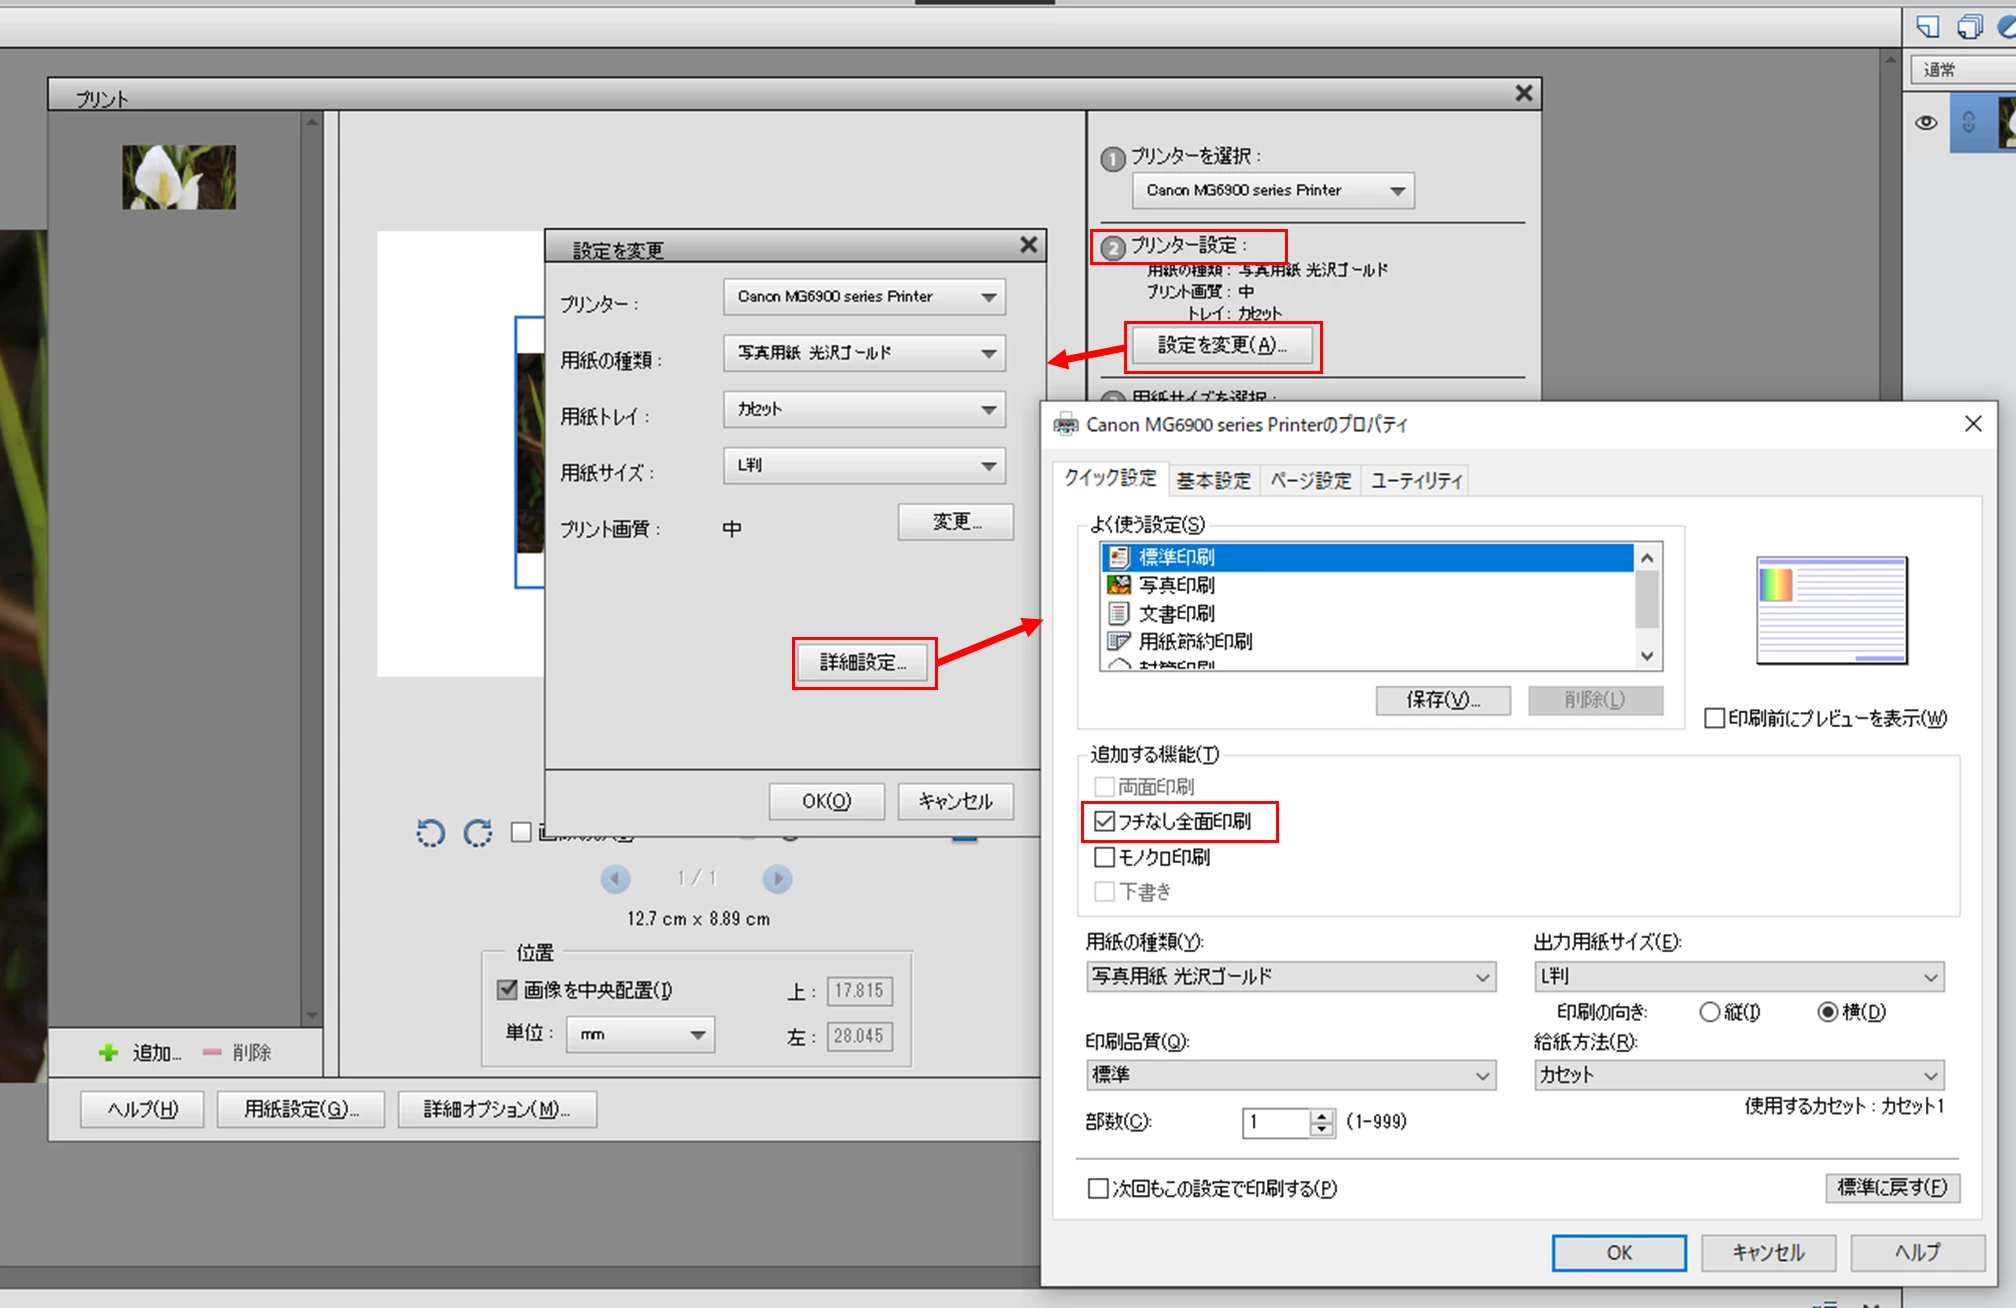Open the ページ設定 tab
The width and height of the screenshot is (2016, 1308).
1310,481
